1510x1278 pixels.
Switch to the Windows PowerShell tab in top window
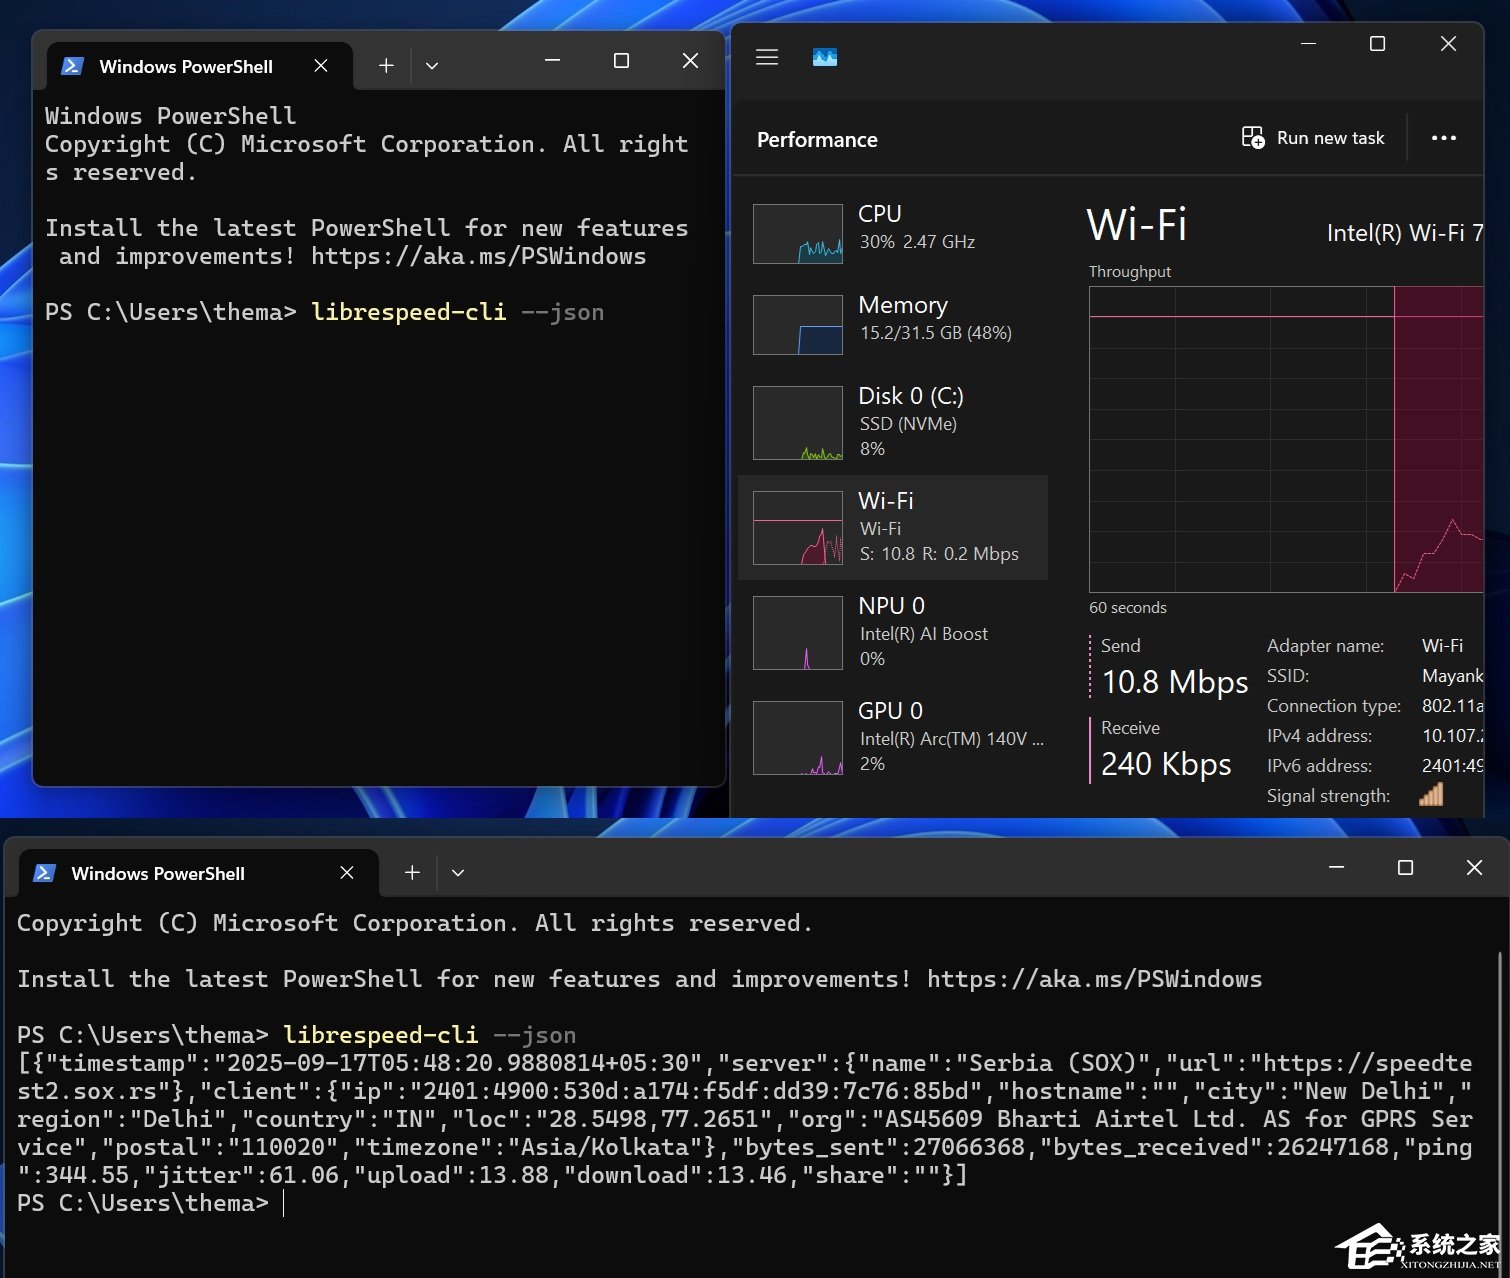tap(185, 66)
